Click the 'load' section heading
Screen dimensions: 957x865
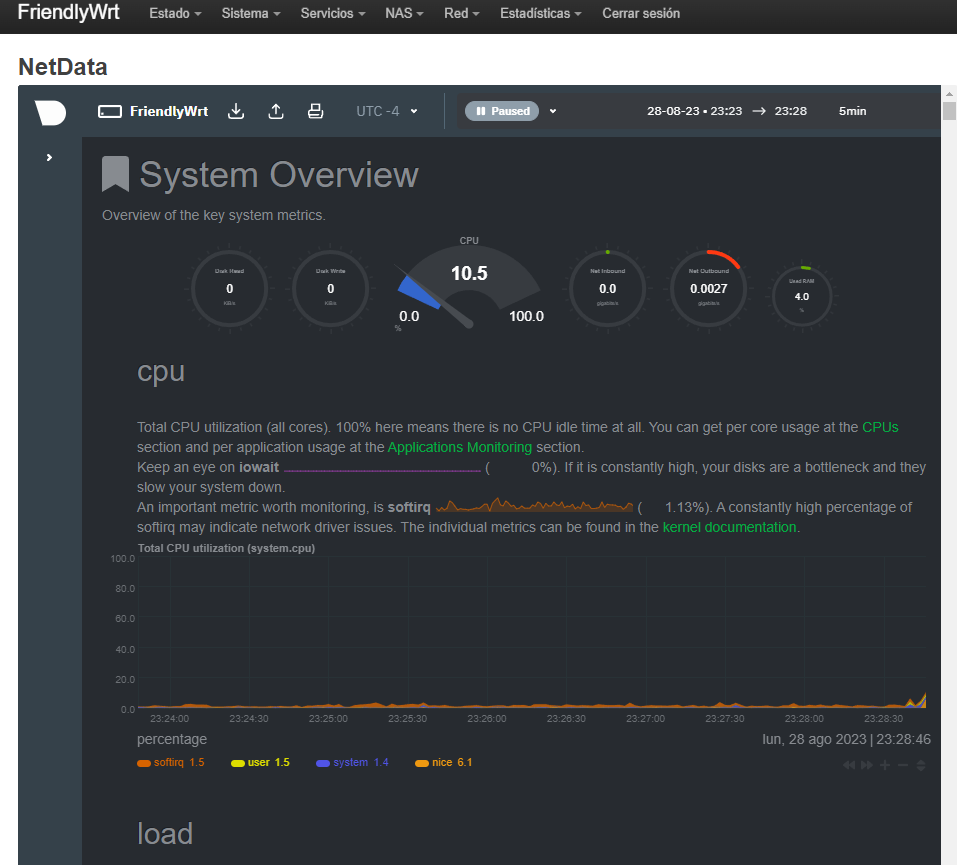click(x=165, y=834)
